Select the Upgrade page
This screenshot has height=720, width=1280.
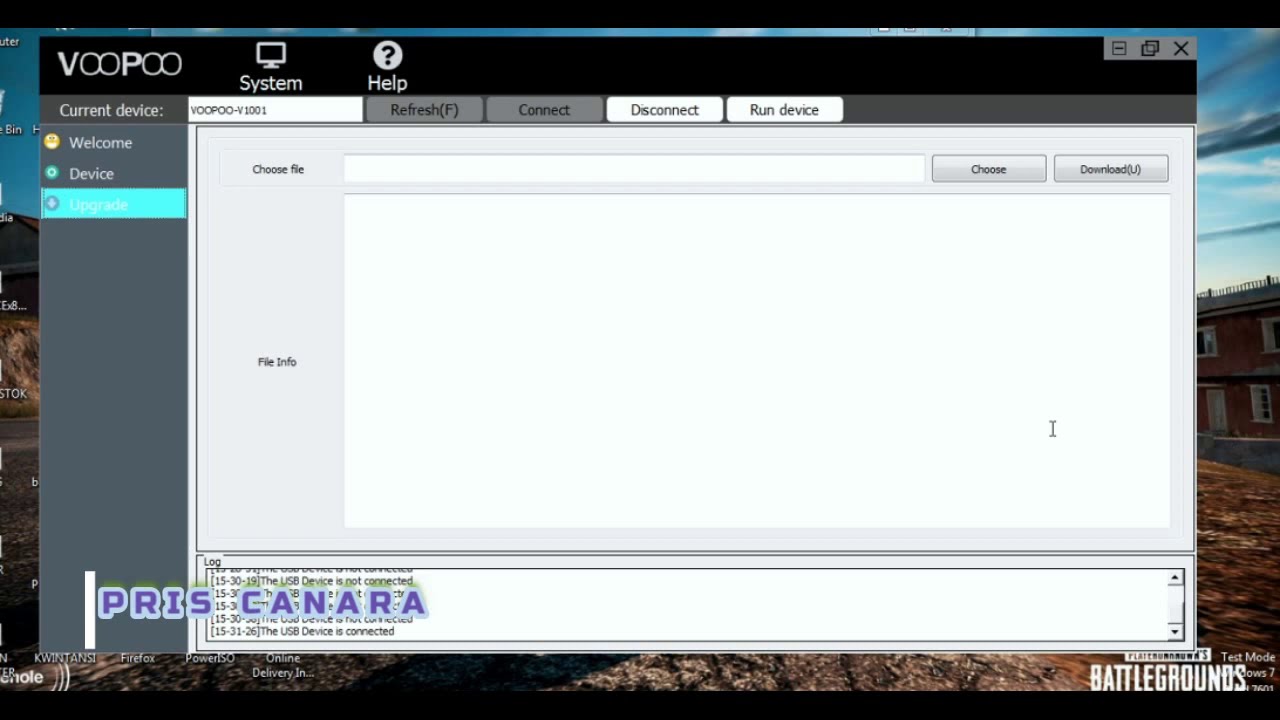113,204
